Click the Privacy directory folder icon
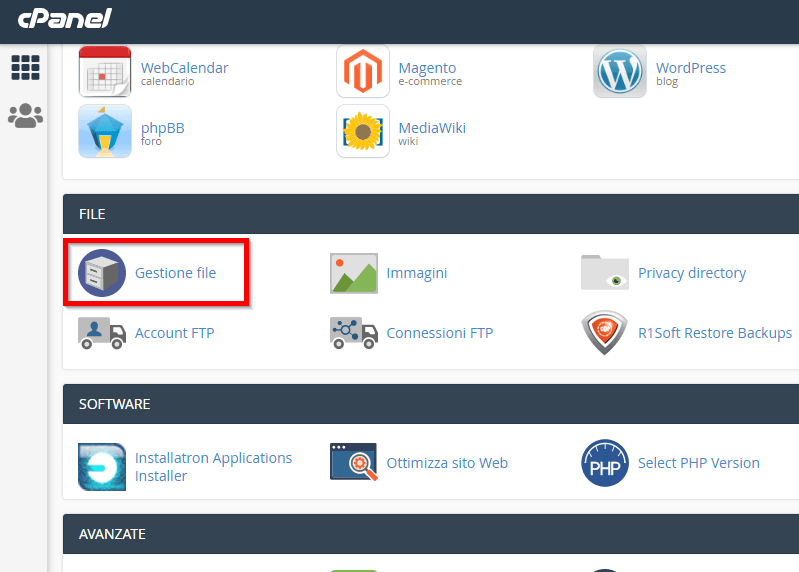 click(605, 273)
